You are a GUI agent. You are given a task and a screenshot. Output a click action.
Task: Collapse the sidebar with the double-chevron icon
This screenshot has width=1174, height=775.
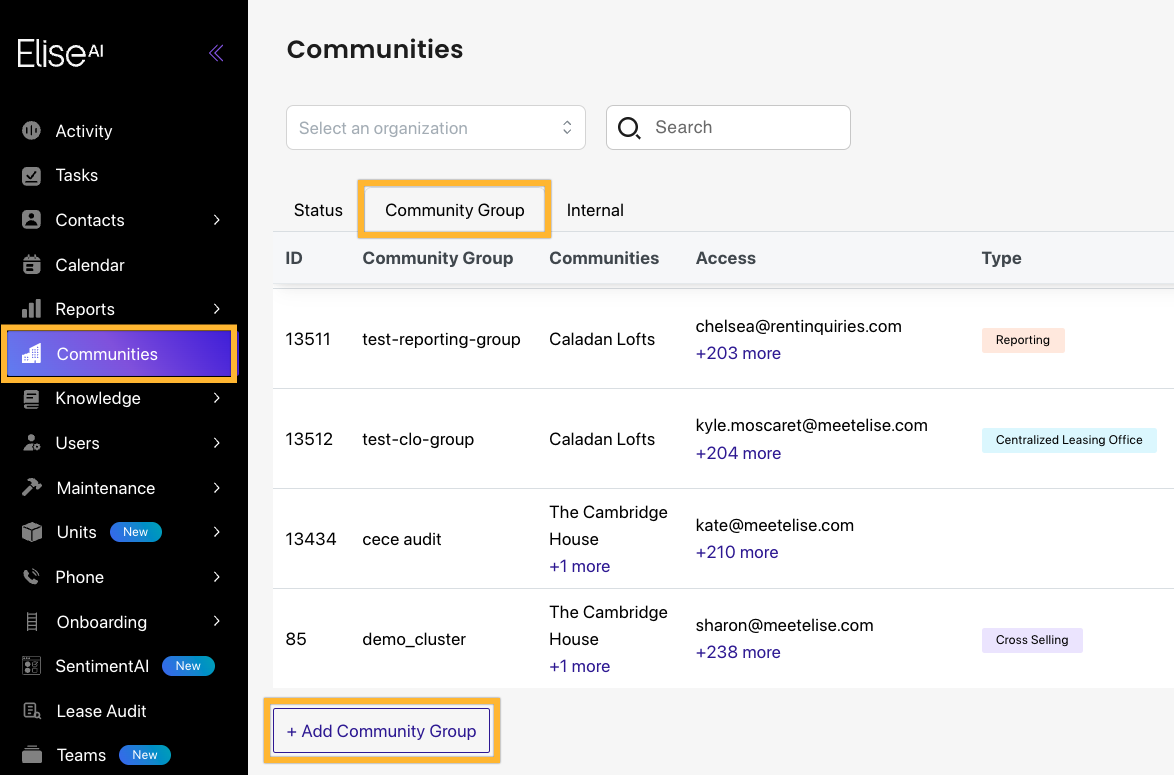216,52
